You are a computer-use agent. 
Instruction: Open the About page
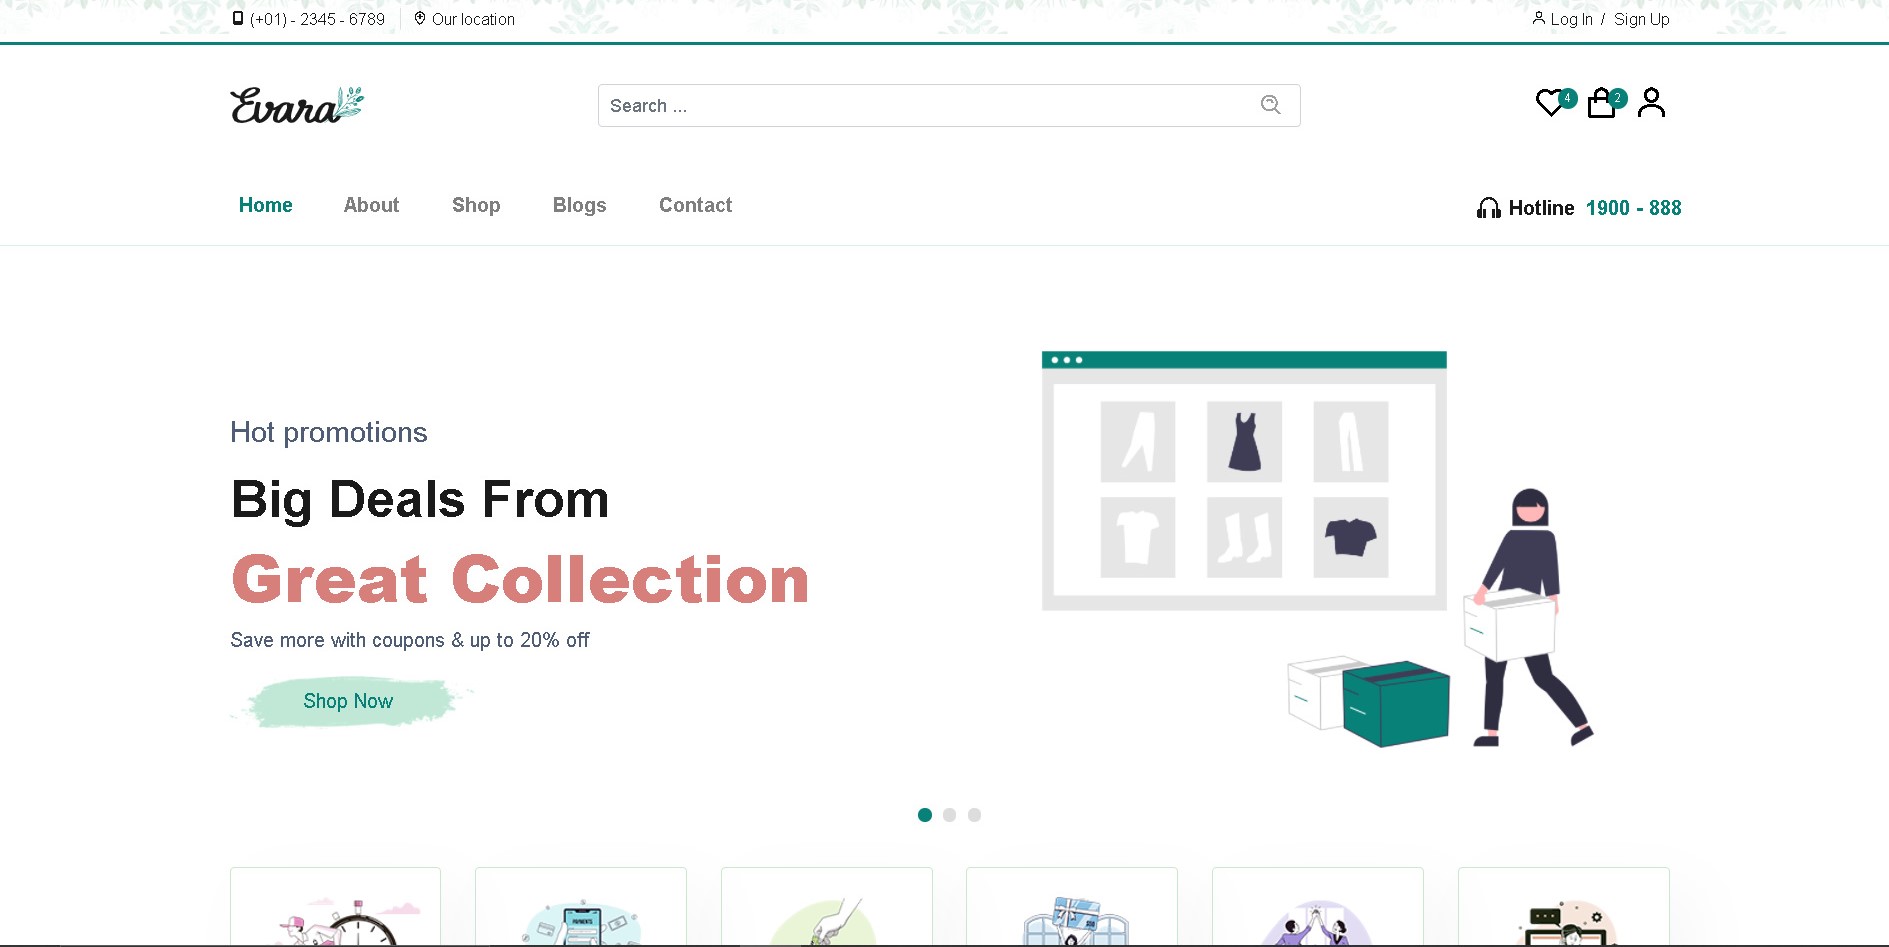click(x=372, y=205)
